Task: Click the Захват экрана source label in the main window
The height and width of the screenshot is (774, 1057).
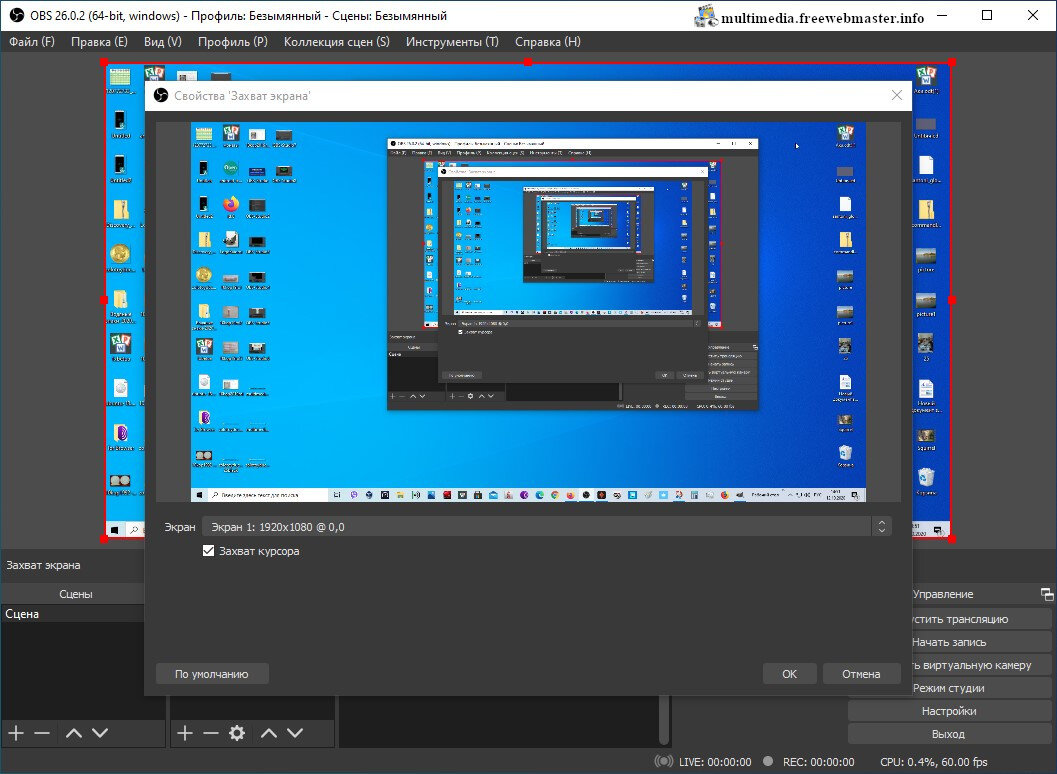Action: tap(43, 565)
